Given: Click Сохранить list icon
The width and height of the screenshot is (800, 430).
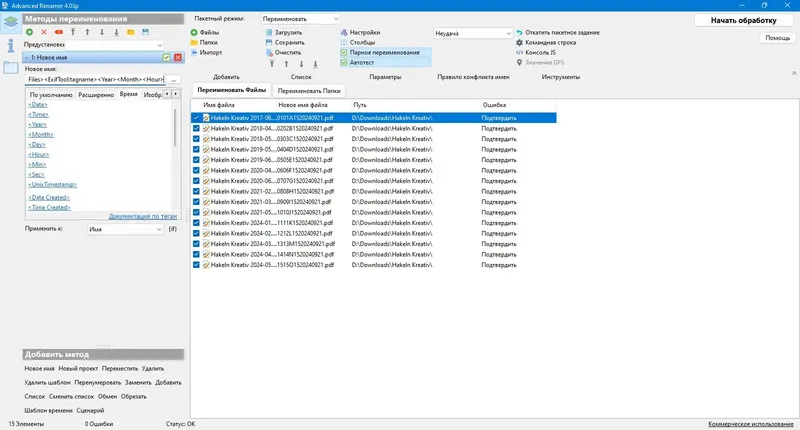Looking at the screenshot, I should (x=269, y=42).
